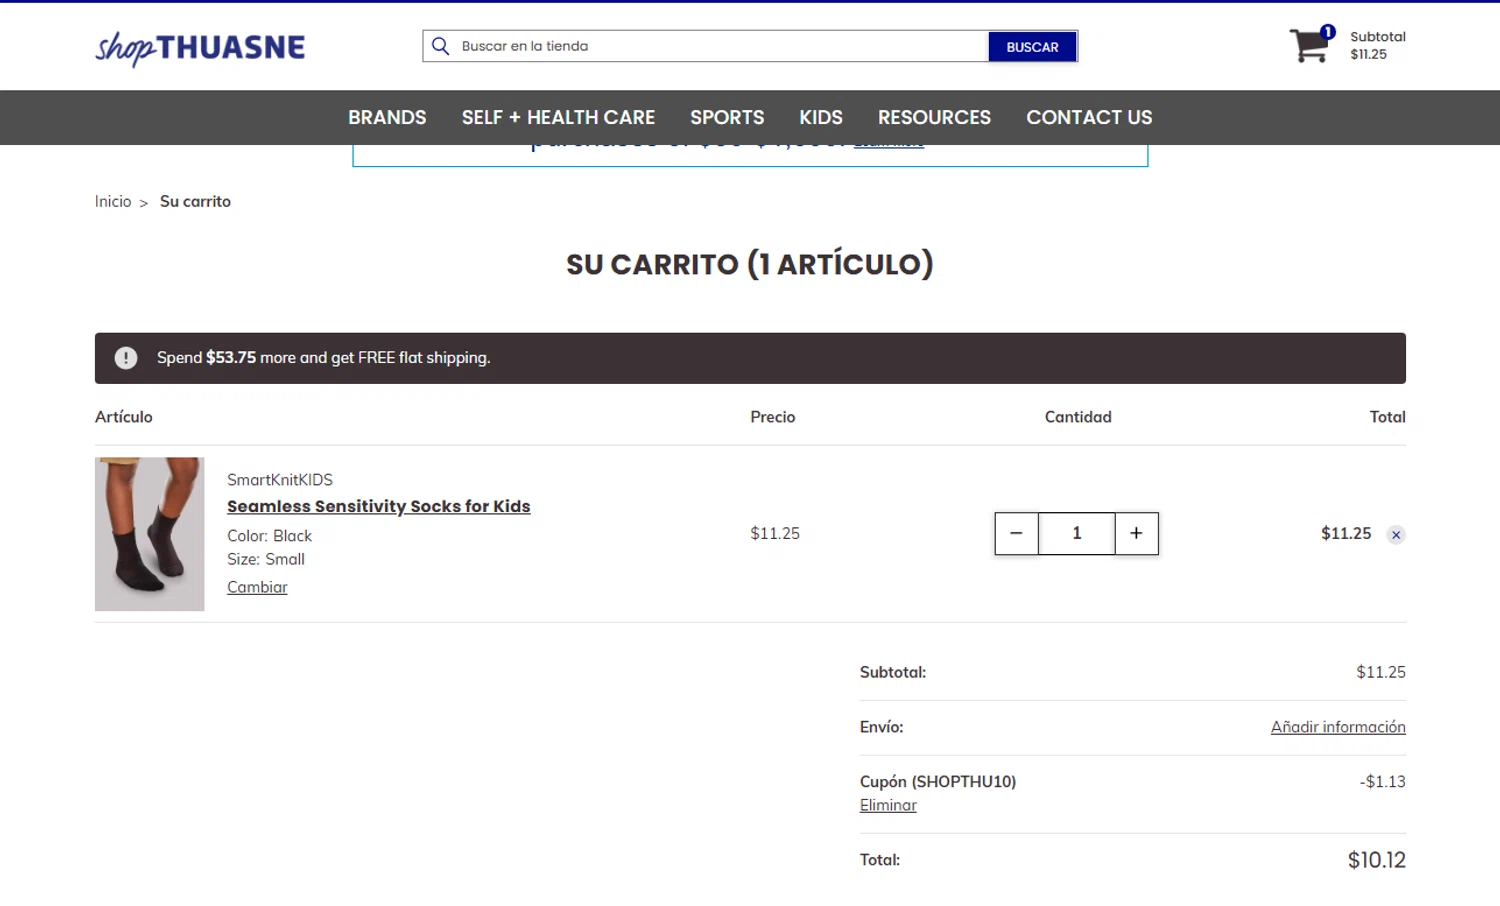Image resolution: width=1500 pixels, height=906 pixels.
Task: Increase quantity with plus button
Action: tap(1136, 534)
